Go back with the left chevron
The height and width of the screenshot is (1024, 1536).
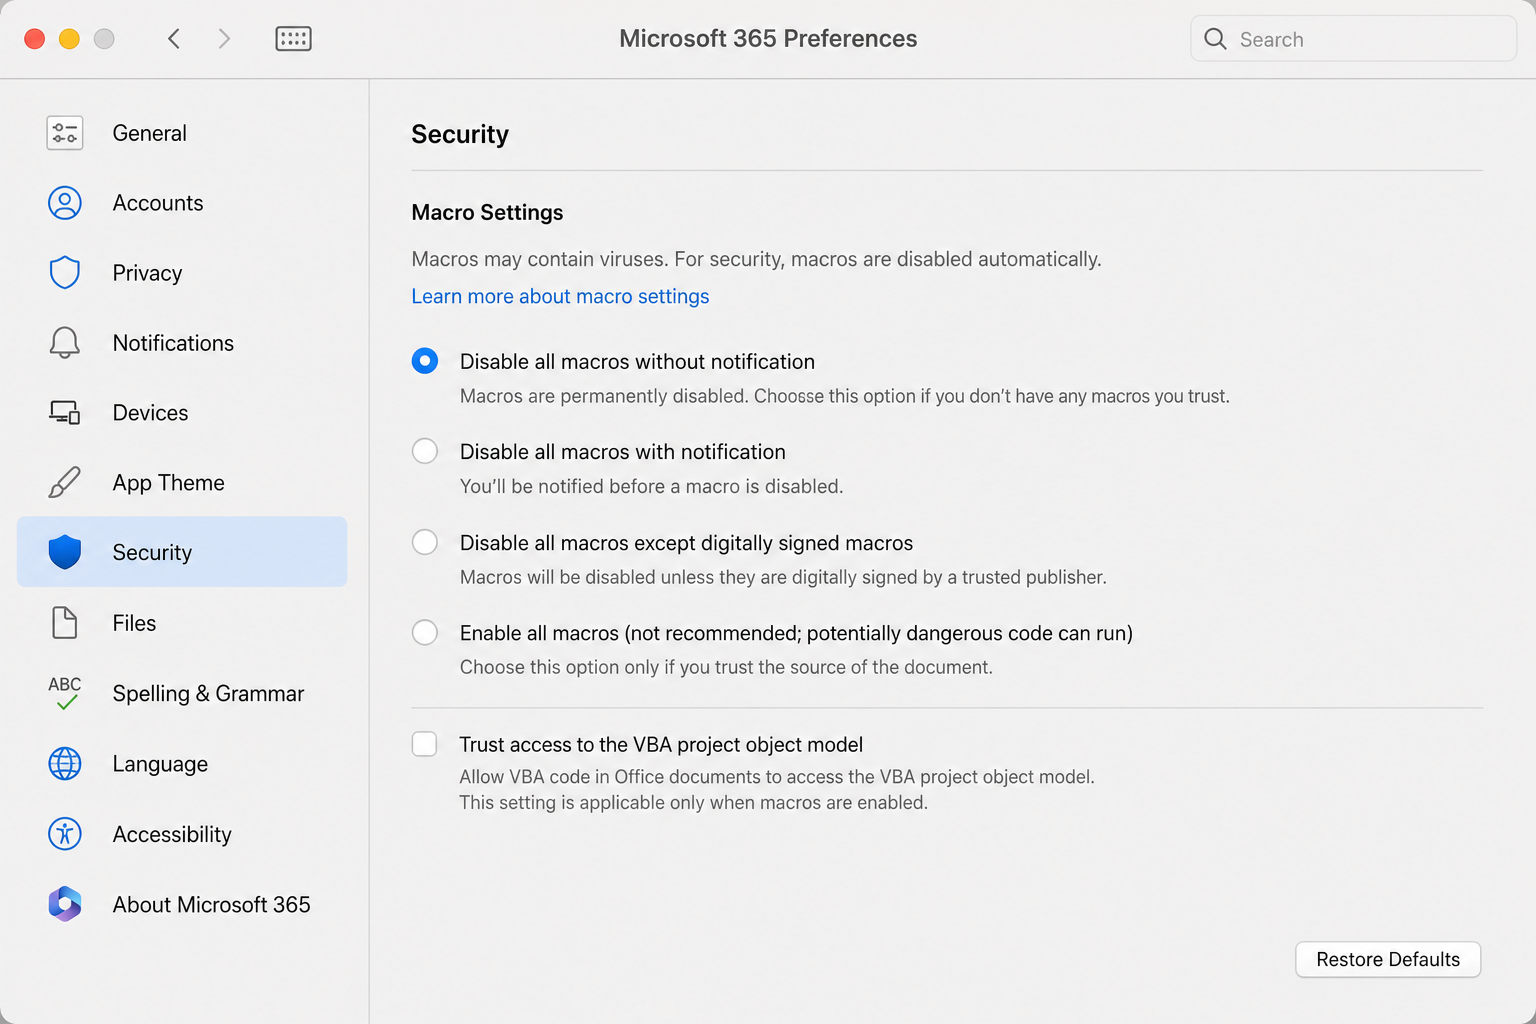pyautogui.click(x=174, y=39)
